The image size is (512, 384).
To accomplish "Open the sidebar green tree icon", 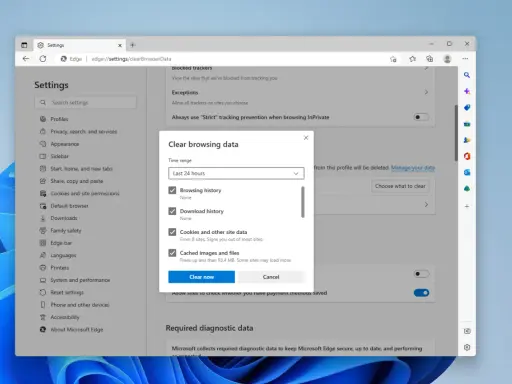I will [467, 189].
